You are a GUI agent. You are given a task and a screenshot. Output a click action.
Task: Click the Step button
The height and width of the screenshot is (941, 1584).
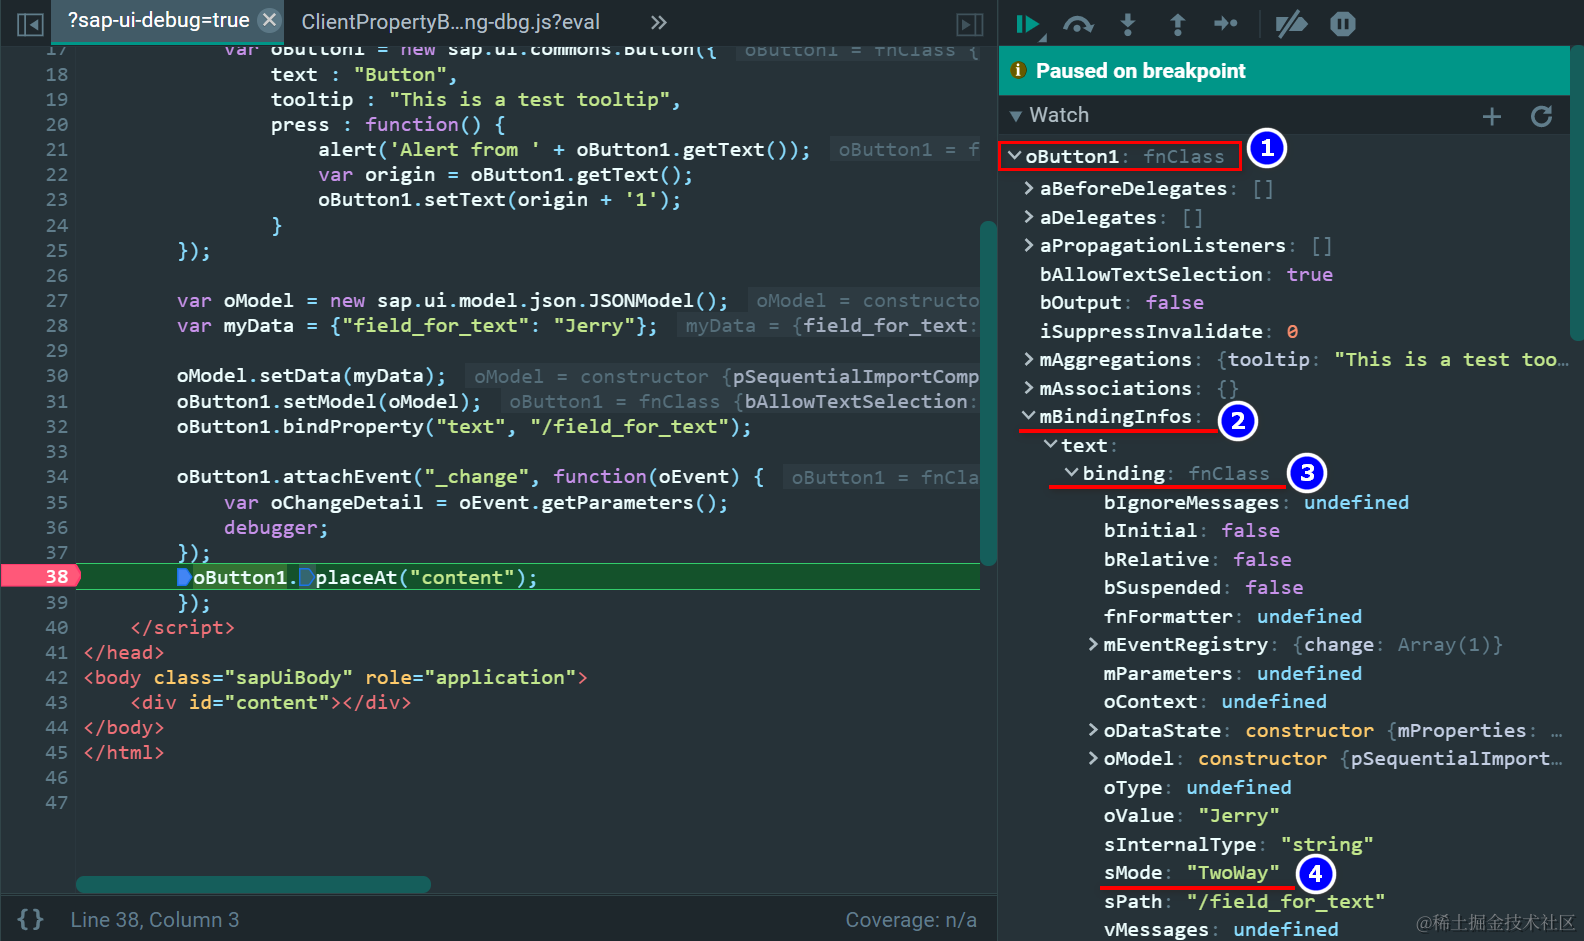1226,25
